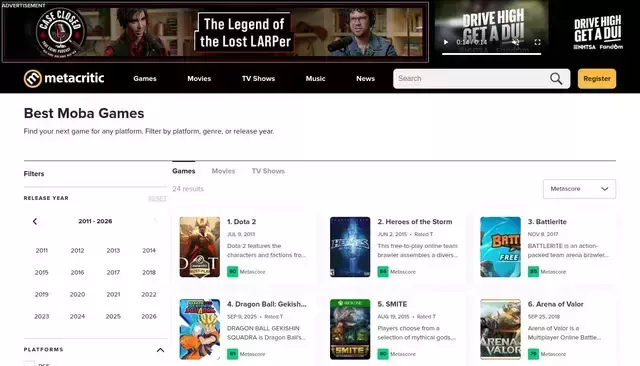Click Dota 2's green Metascore badge

click(233, 272)
